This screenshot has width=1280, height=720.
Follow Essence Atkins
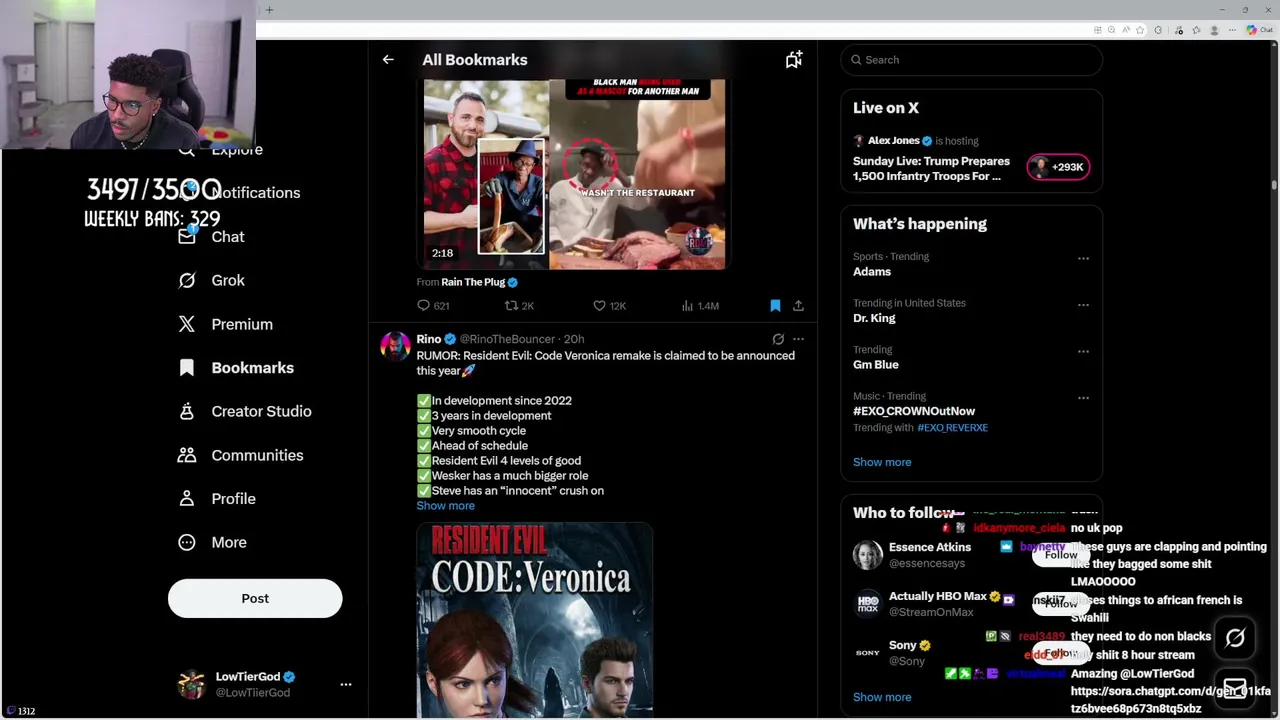[x=1061, y=555]
